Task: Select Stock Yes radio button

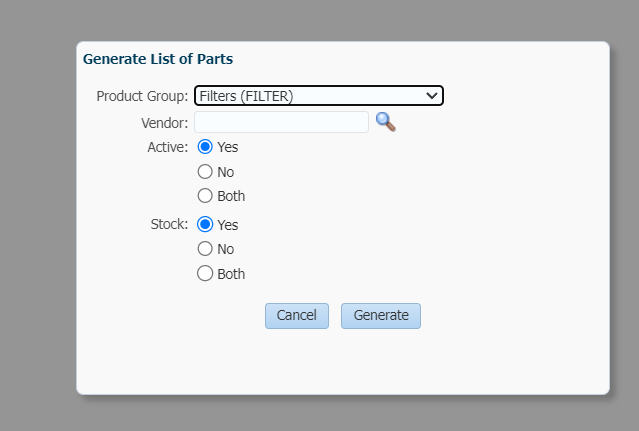Action: pyautogui.click(x=205, y=224)
